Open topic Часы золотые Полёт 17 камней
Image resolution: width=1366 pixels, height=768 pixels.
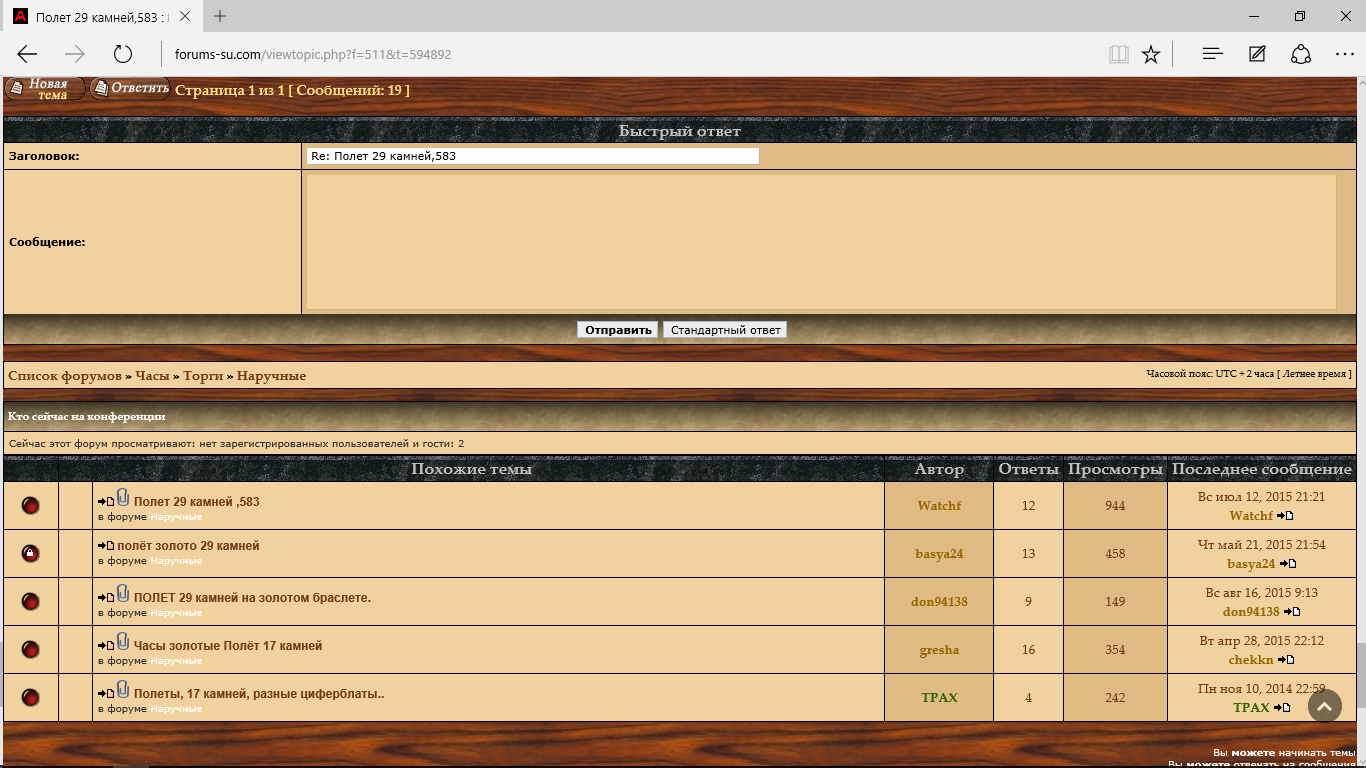pyautogui.click(x=228, y=646)
